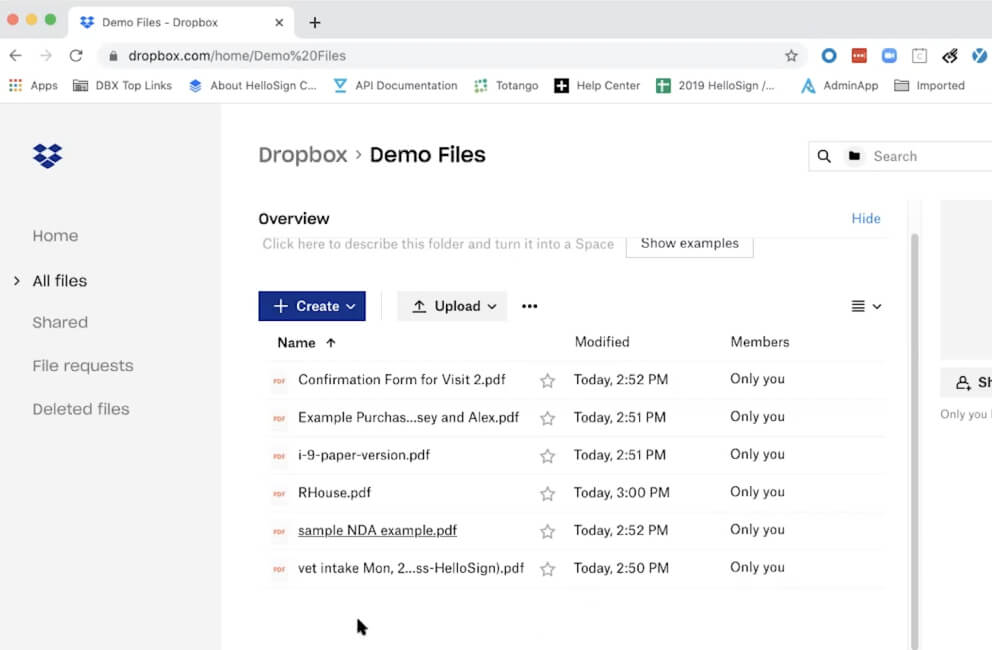Click the address bar URL
Viewport: 992px width, 650px height.
coord(237,56)
